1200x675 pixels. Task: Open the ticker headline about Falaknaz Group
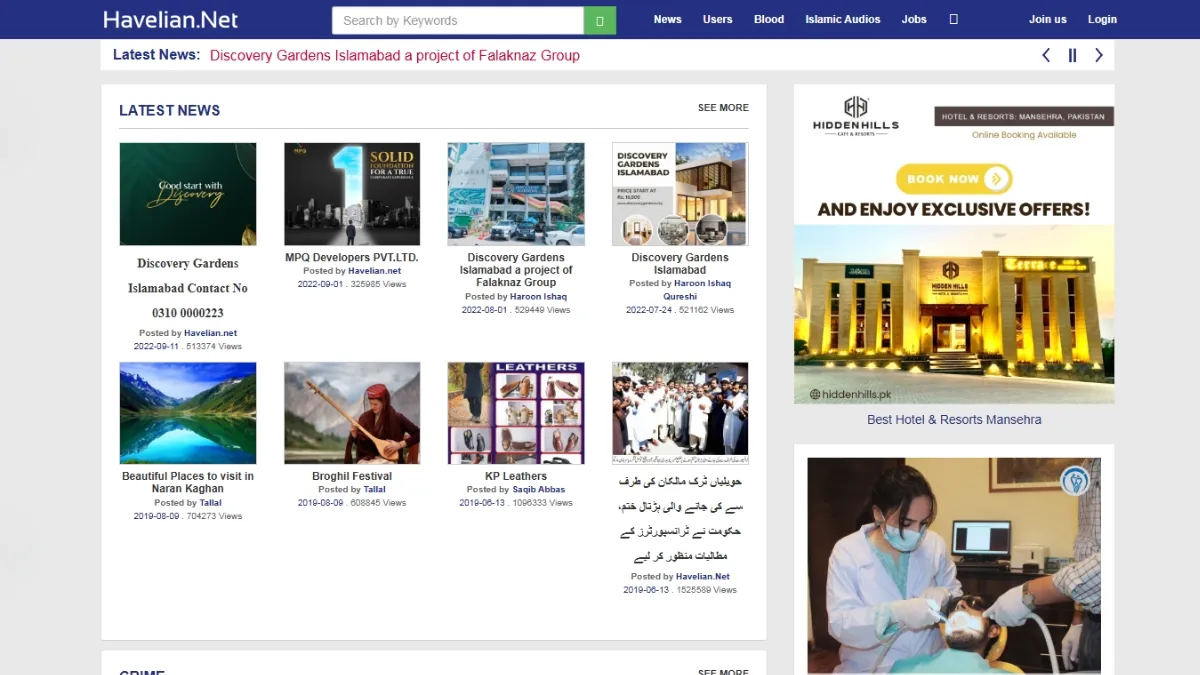395,55
